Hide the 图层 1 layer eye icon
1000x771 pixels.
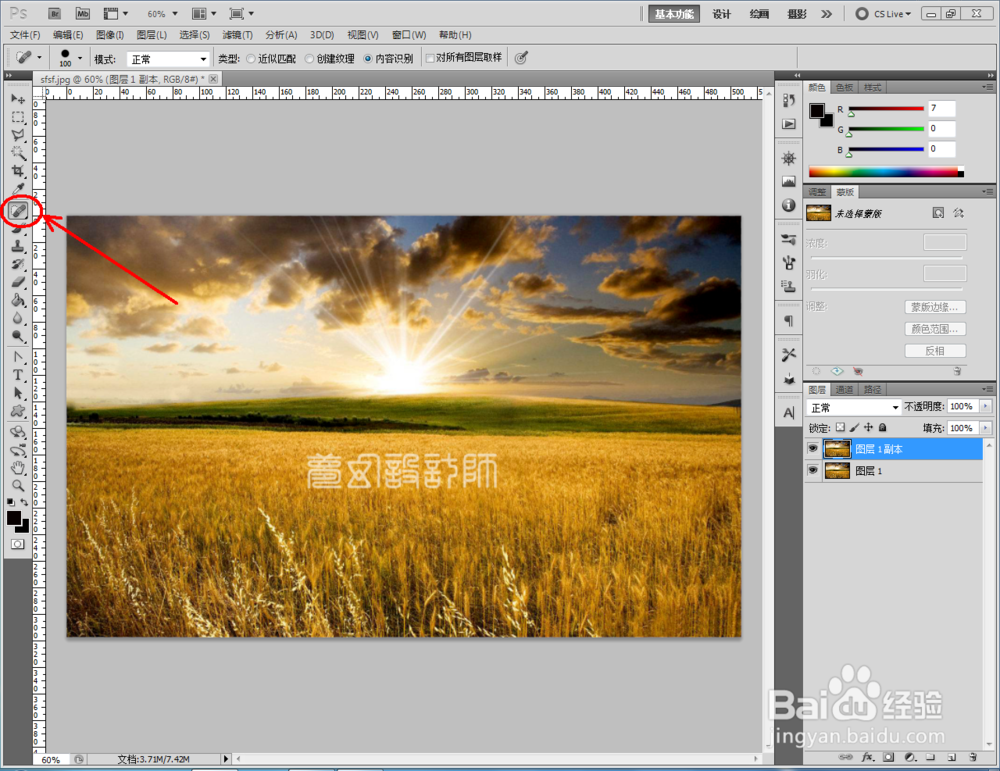pos(812,471)
